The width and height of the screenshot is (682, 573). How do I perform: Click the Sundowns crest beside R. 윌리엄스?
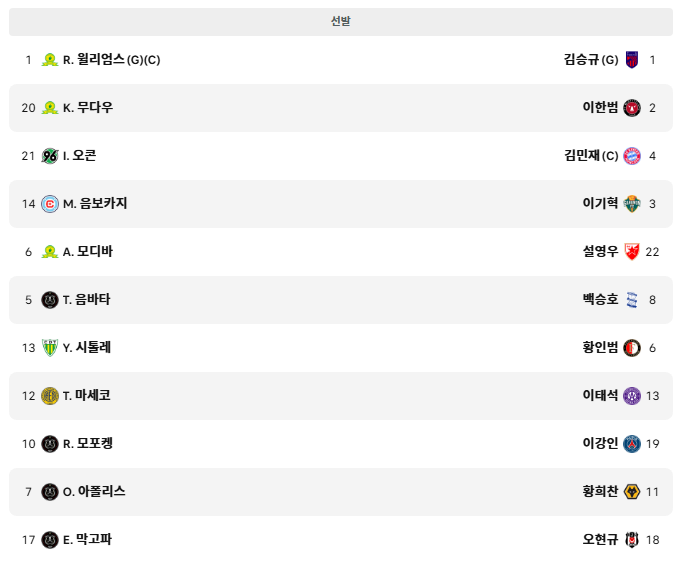(50, 60)
